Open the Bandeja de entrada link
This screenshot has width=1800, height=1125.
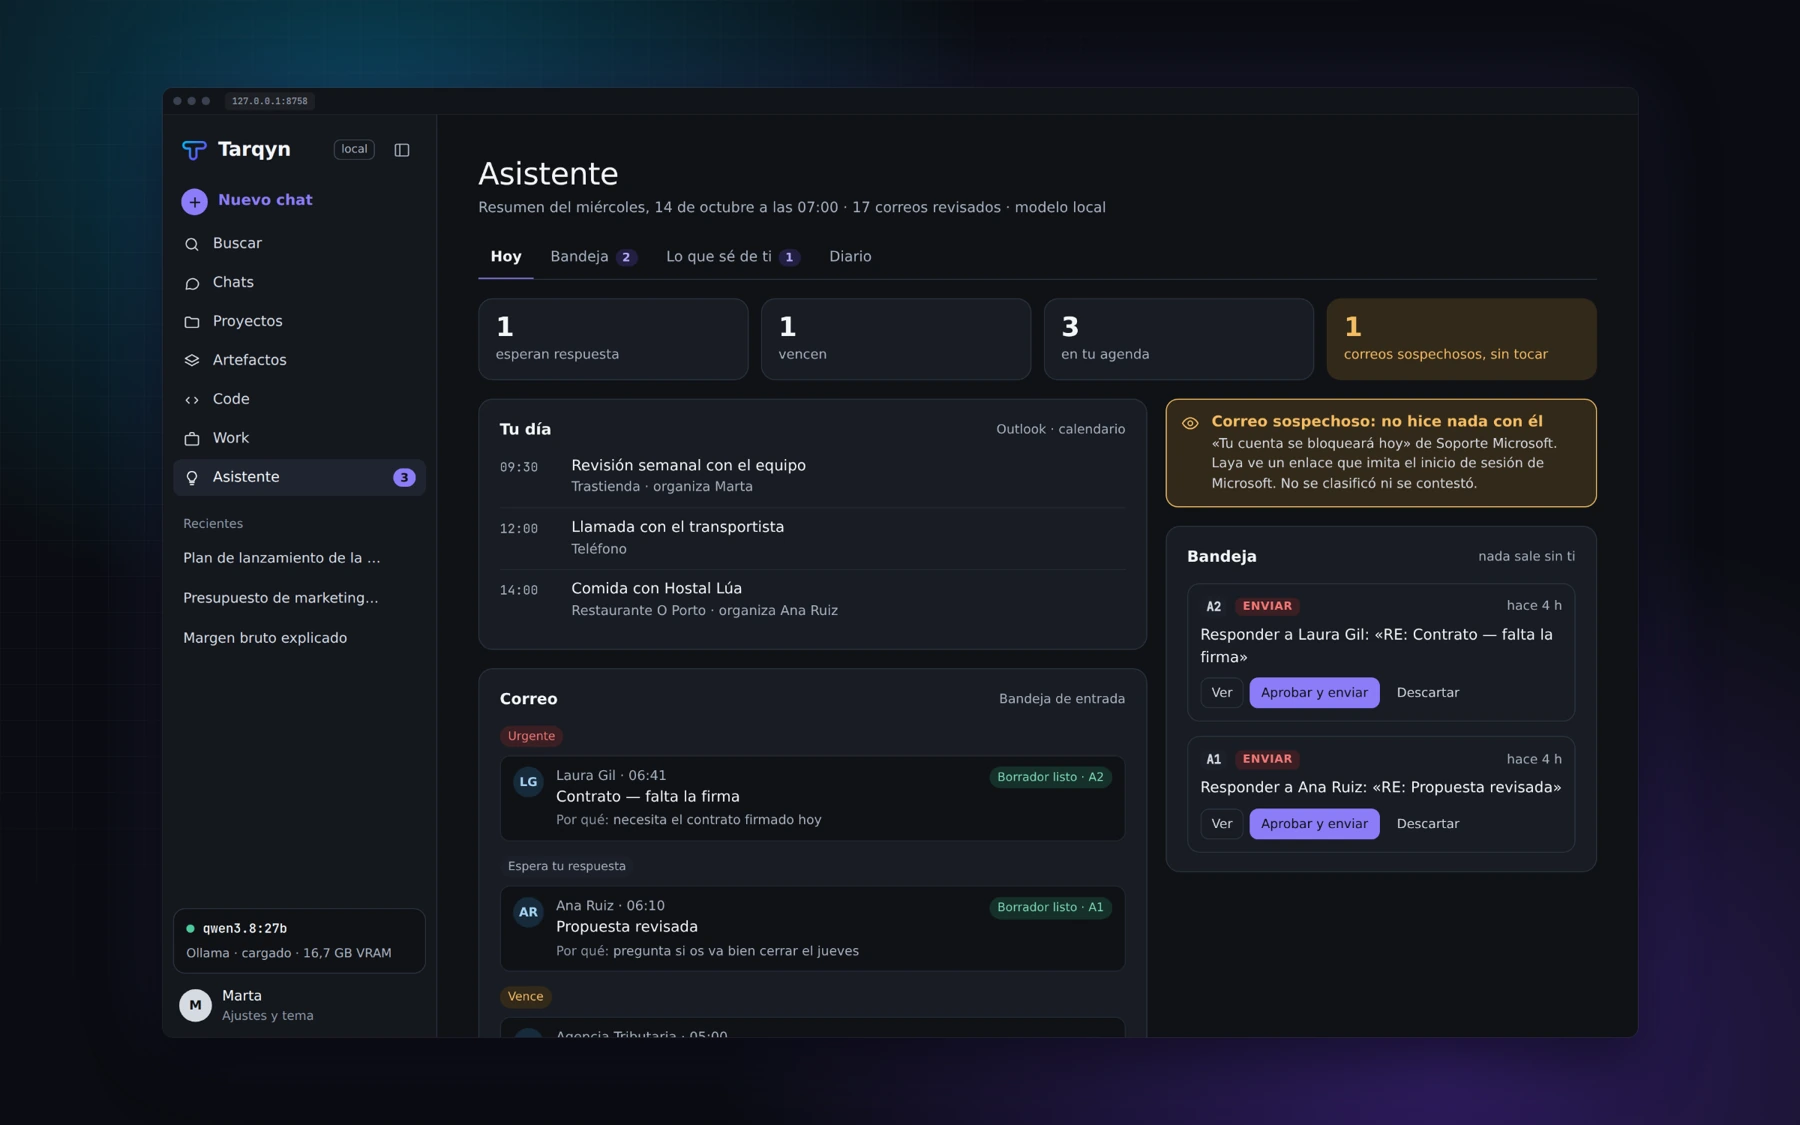1061,699
